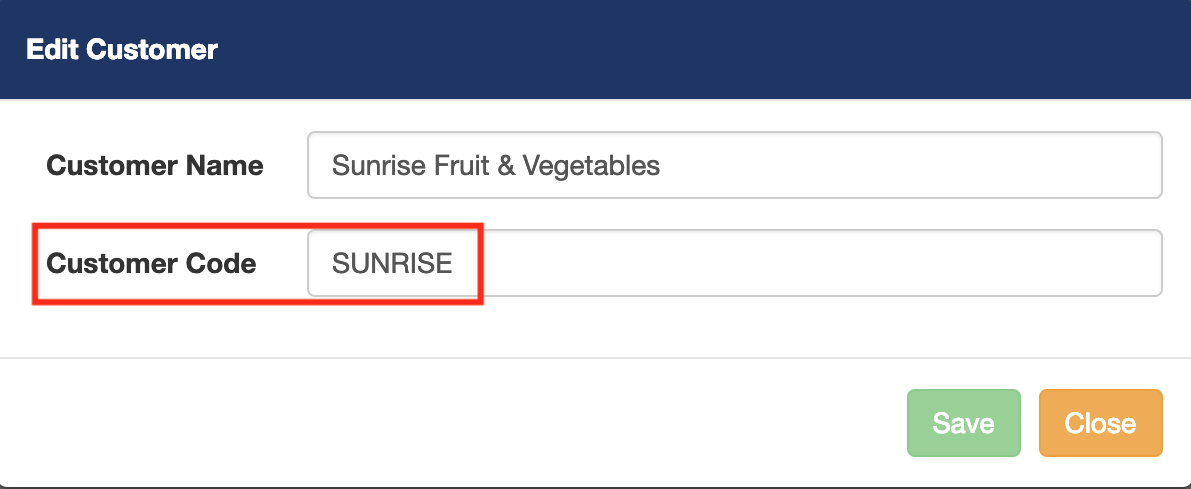Click the SUNRISE text in code field

392,263
